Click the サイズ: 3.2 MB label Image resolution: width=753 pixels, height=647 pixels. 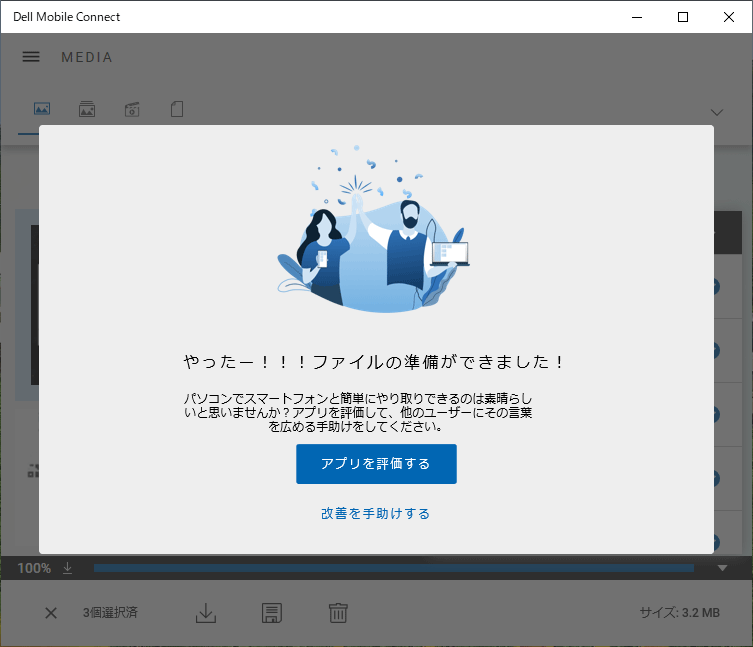(680, 612)
